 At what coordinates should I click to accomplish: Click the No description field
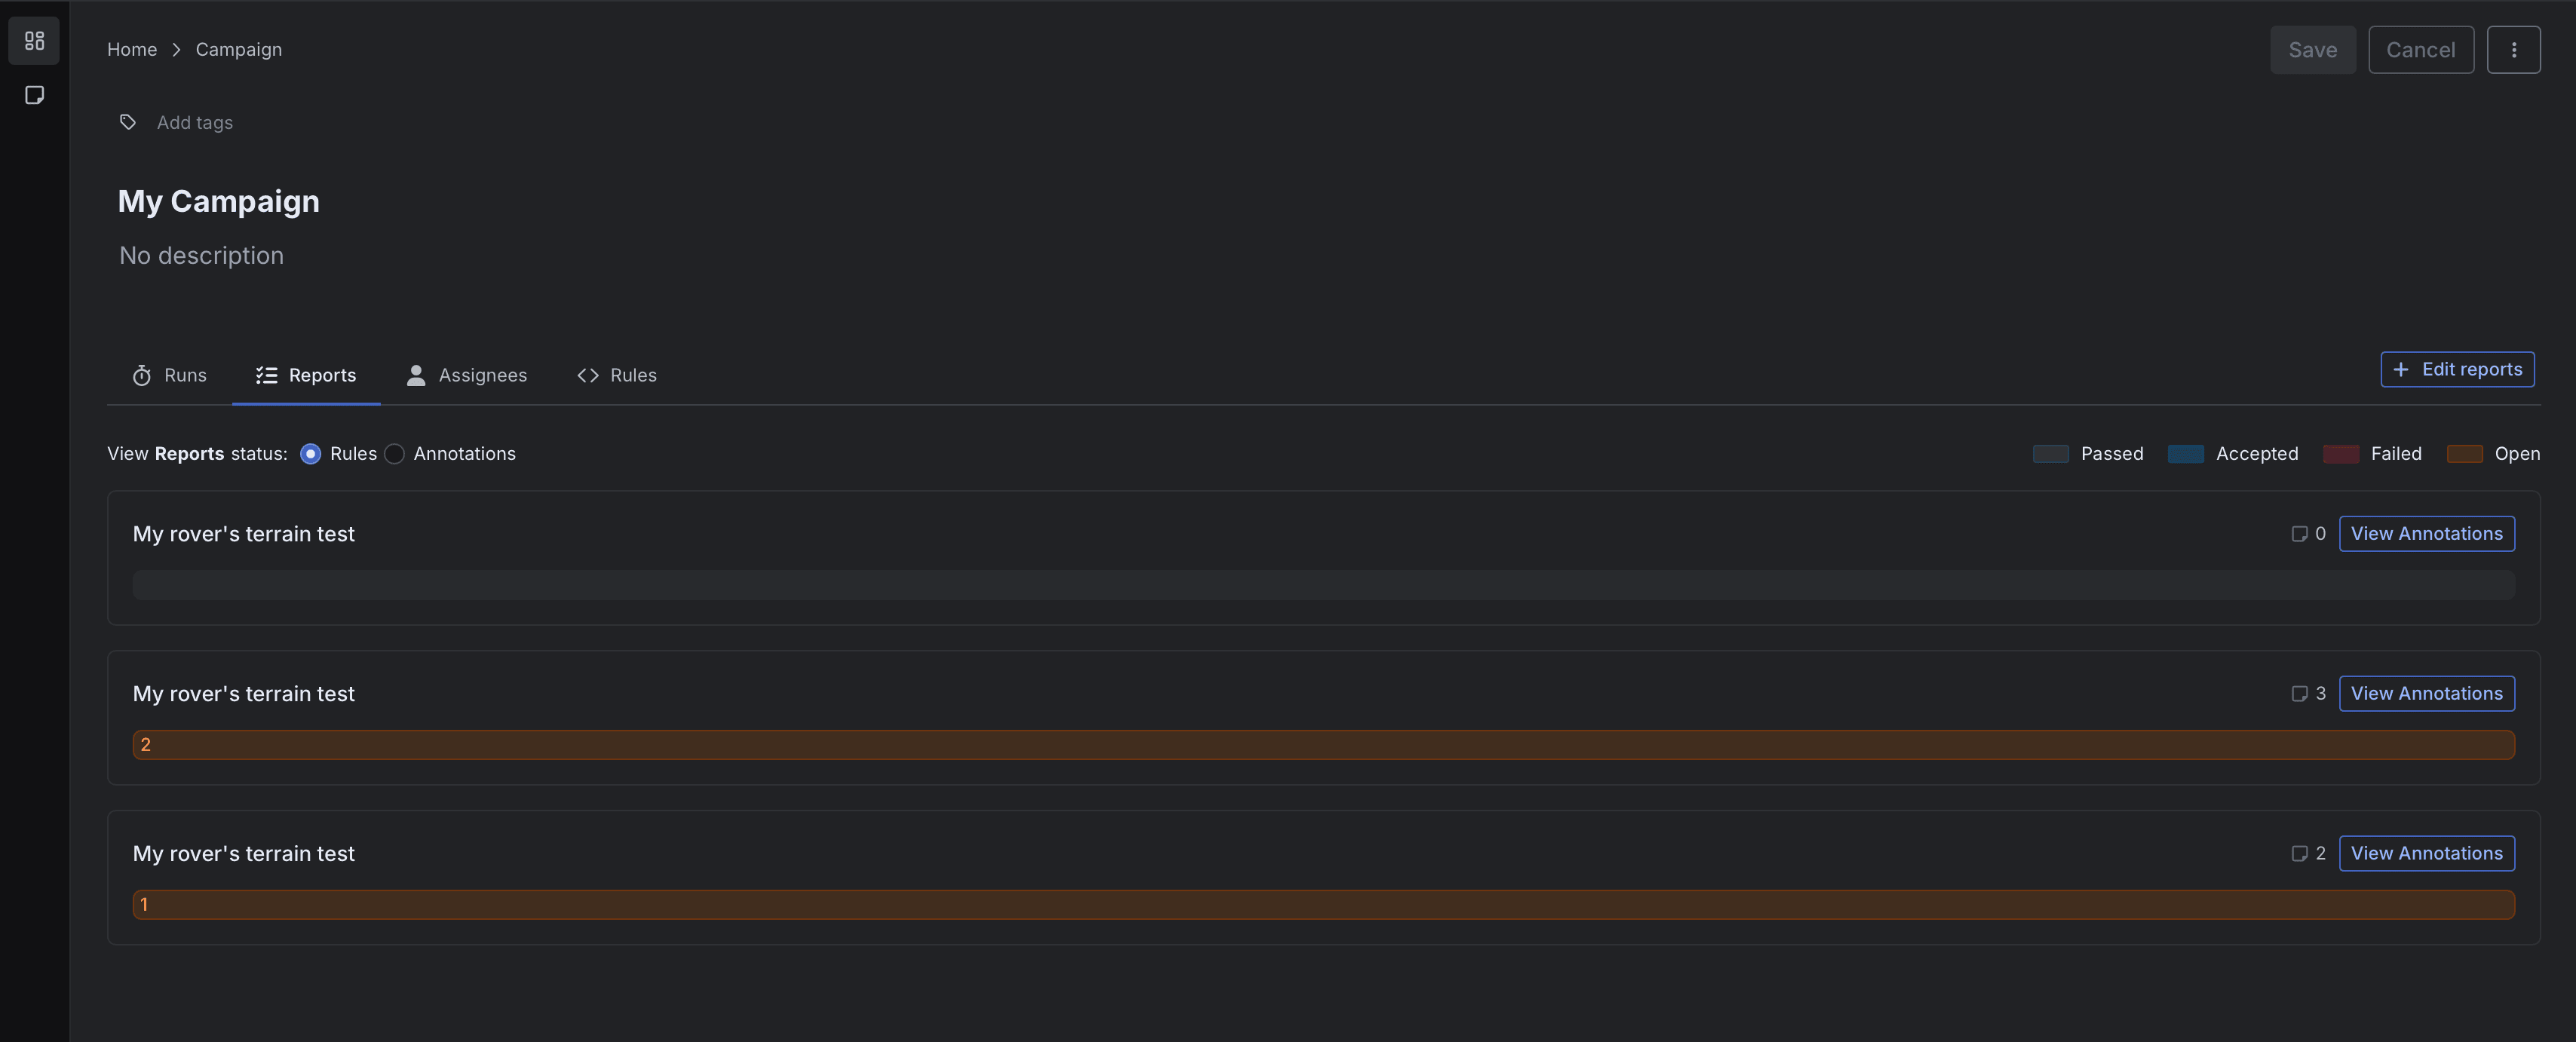pyautogui.click(x=201, y=256)
